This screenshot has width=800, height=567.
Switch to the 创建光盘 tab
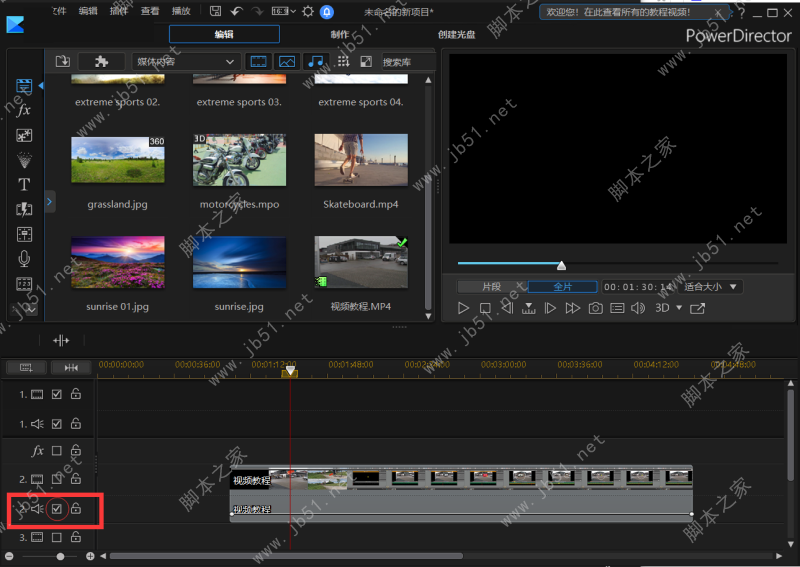coord(456,34)
